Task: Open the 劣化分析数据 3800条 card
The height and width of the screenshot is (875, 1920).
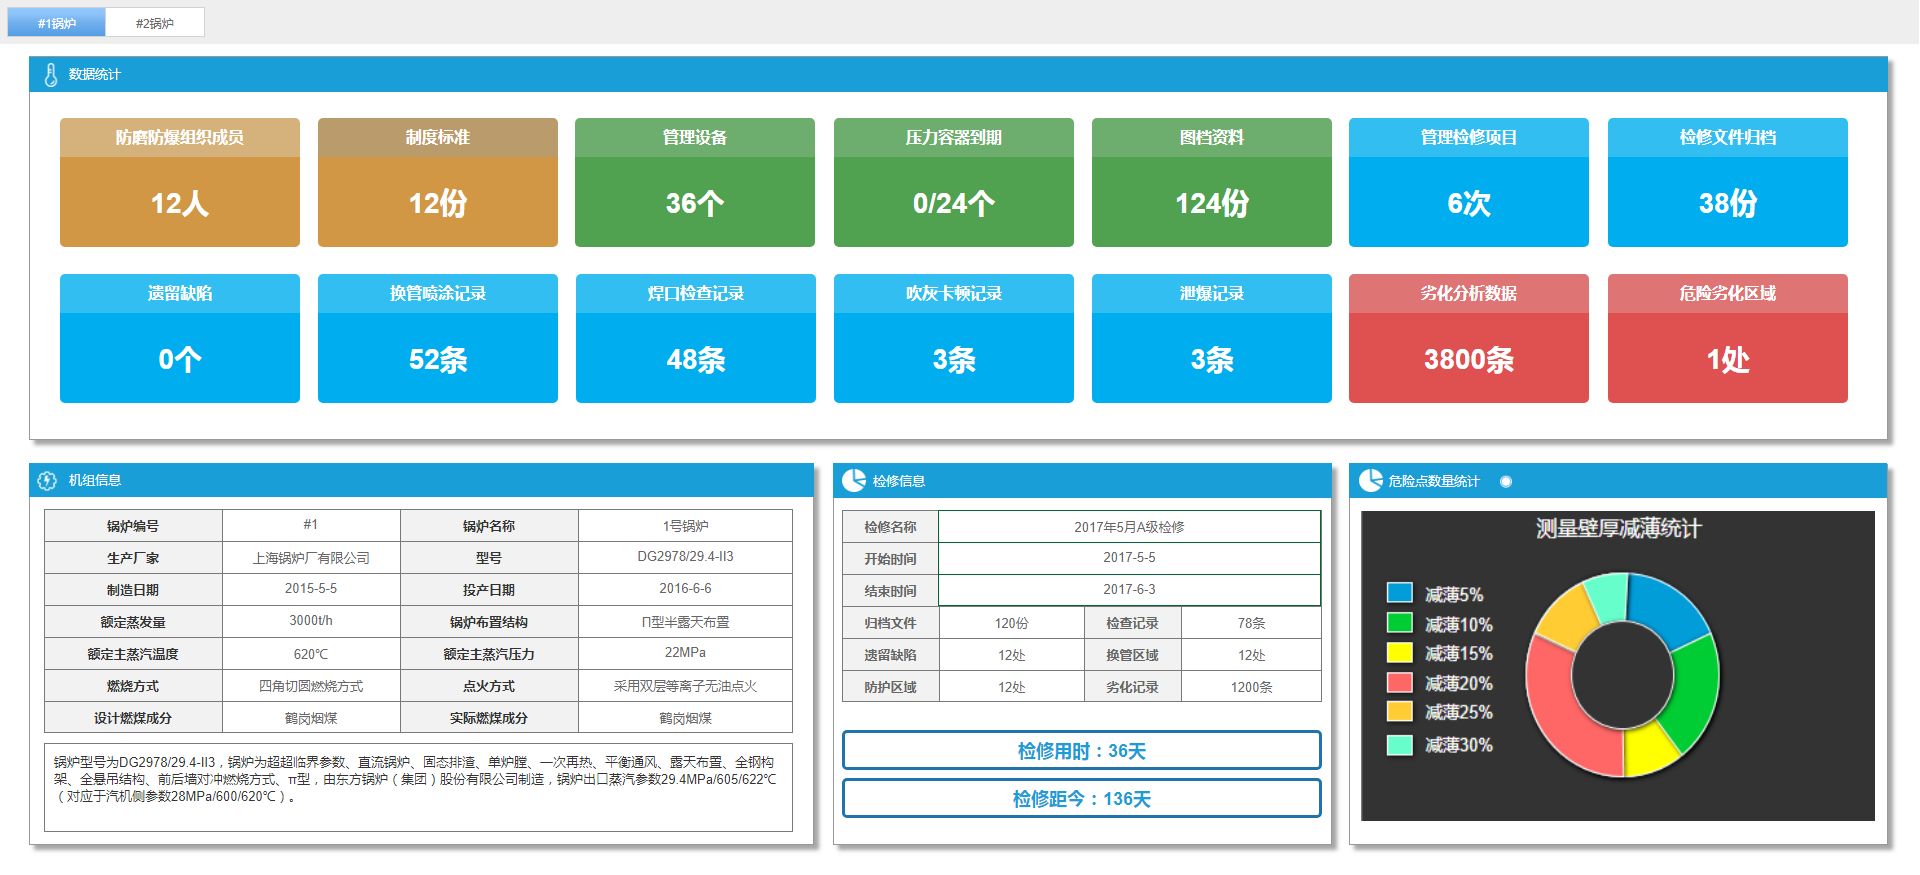Action: (x=1469, y=338)
